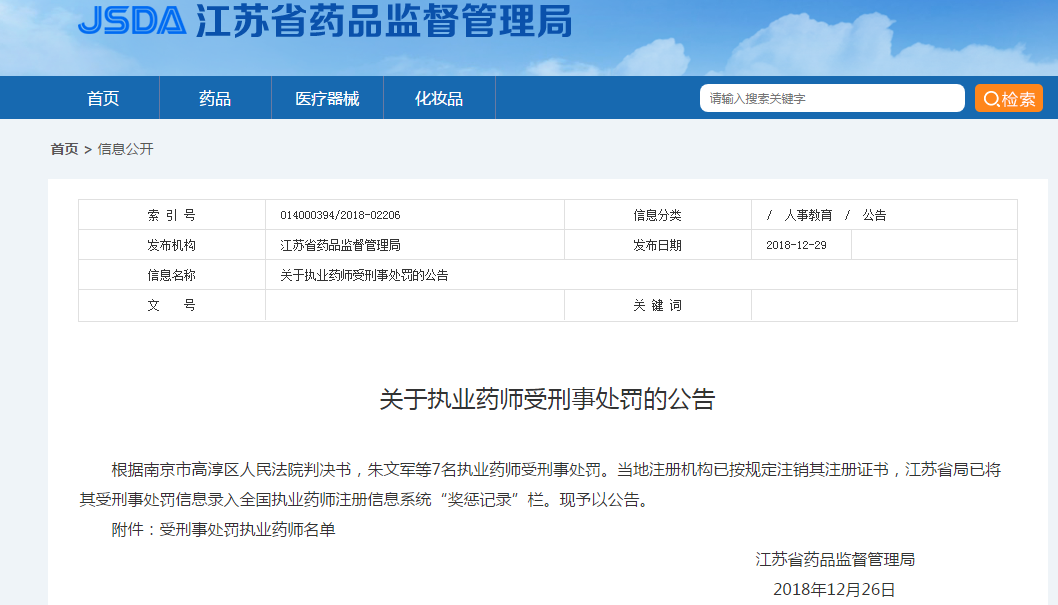The width and height of the screenshot is (1058, 605).
Task: Click the date 2018年12月26日
Action: pyautogui.click(x=834, y=589)
